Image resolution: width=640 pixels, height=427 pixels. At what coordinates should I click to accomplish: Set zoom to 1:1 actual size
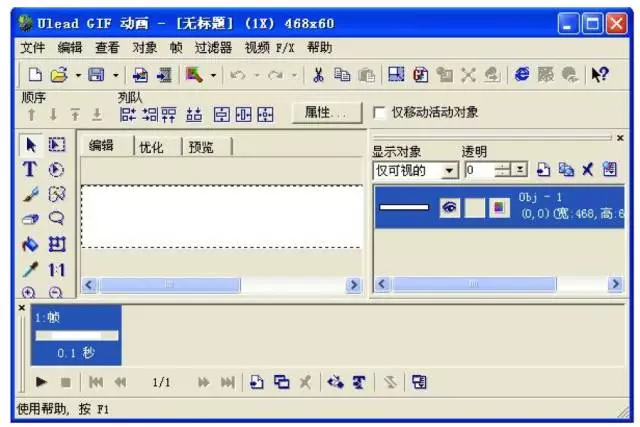tap(56, 270)
